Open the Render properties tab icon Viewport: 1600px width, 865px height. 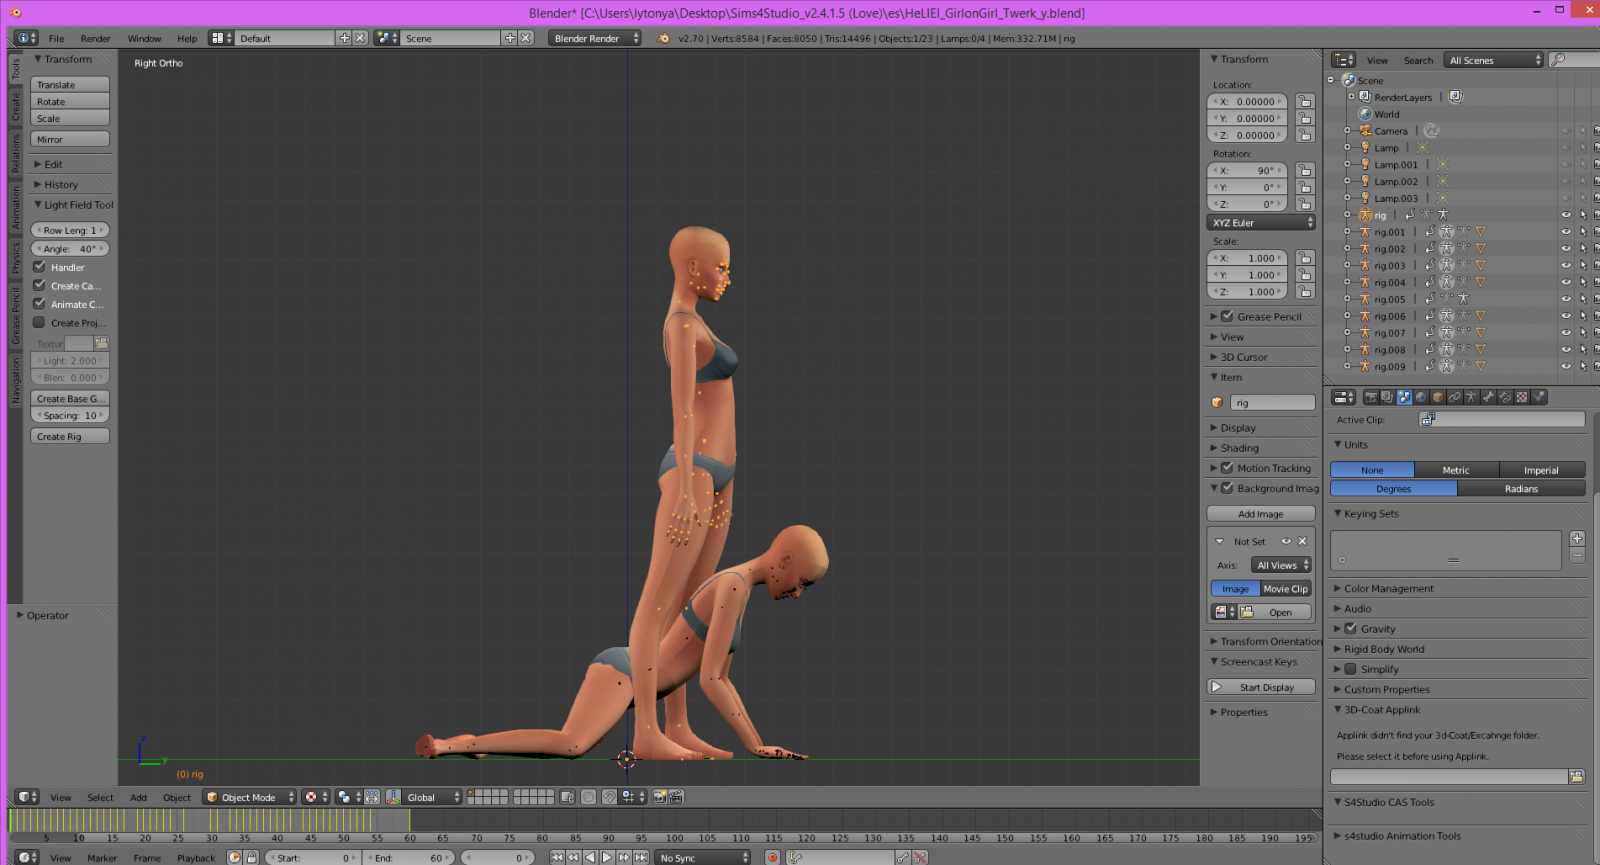(x=1371, y=397)
